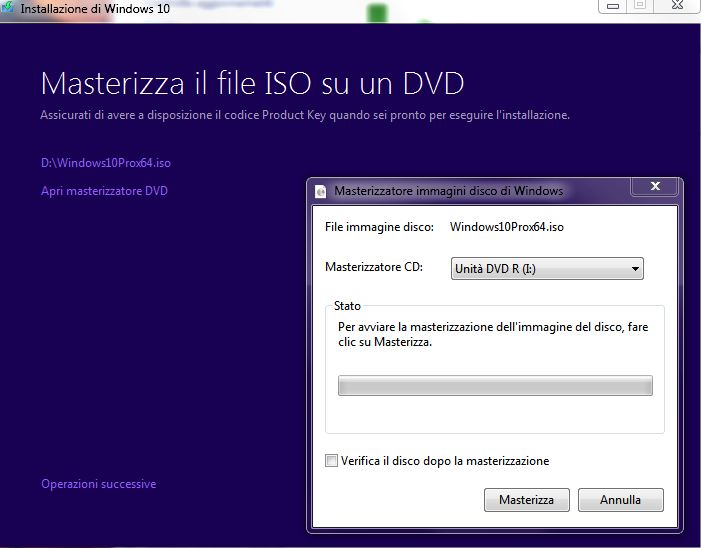
Task: Click the burn progress bar
Action: point(495,385)
